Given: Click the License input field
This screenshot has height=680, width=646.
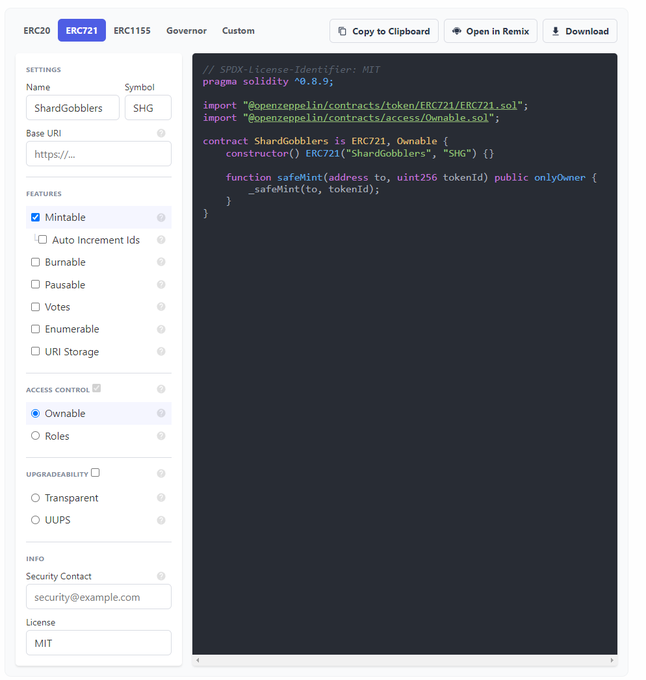Looking at the screenshot, I should coord(98,643).
